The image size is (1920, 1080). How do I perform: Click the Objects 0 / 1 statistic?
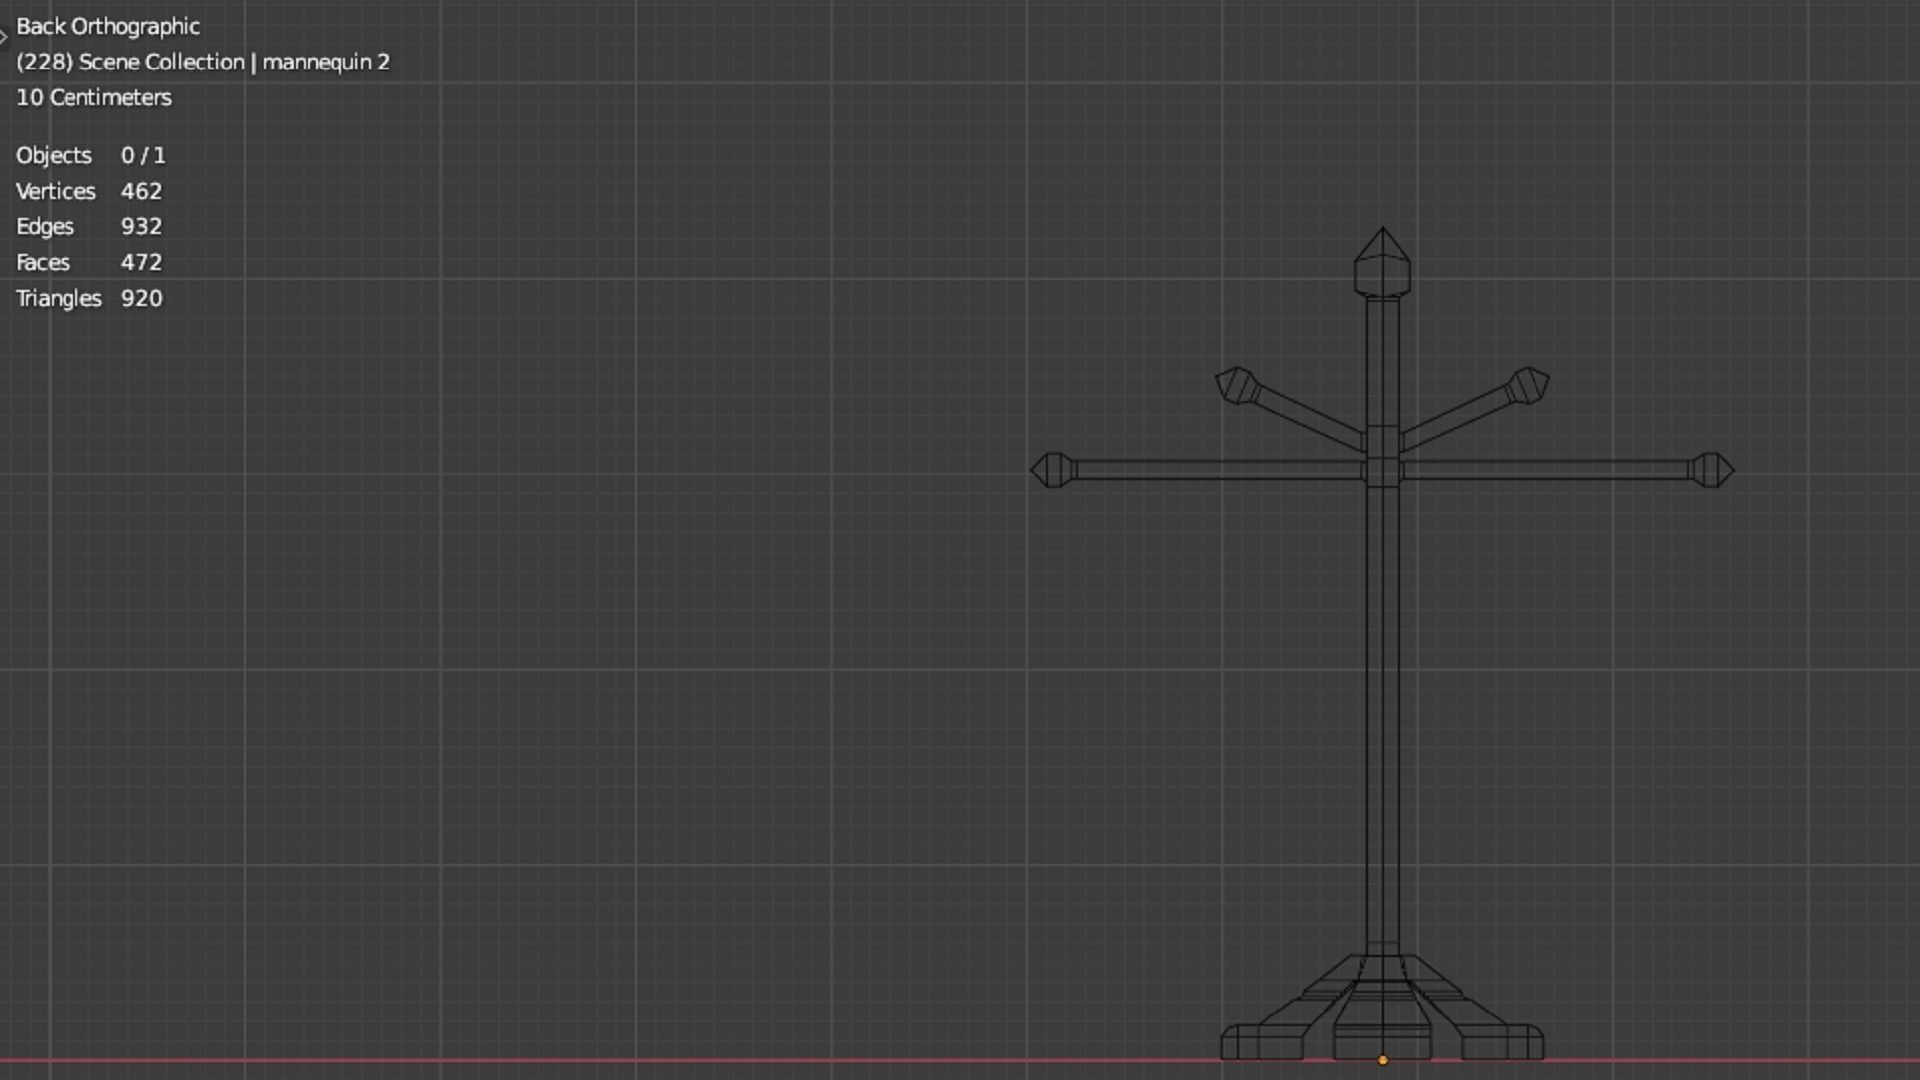91,155
